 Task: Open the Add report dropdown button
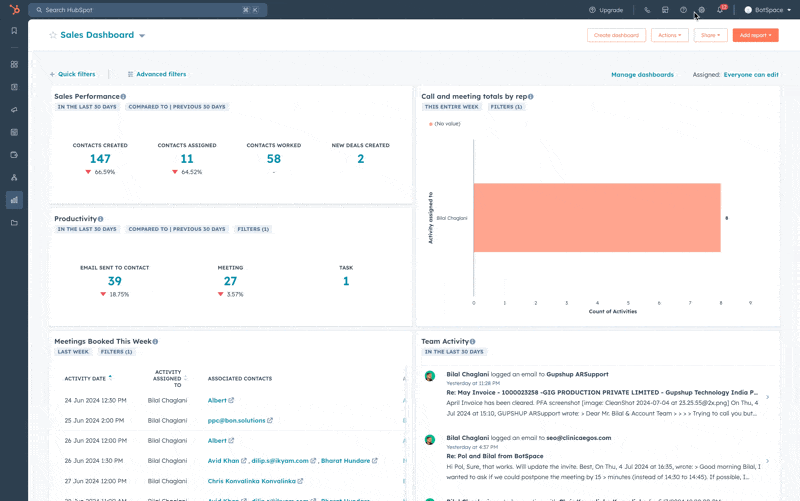tap(756, 35)
